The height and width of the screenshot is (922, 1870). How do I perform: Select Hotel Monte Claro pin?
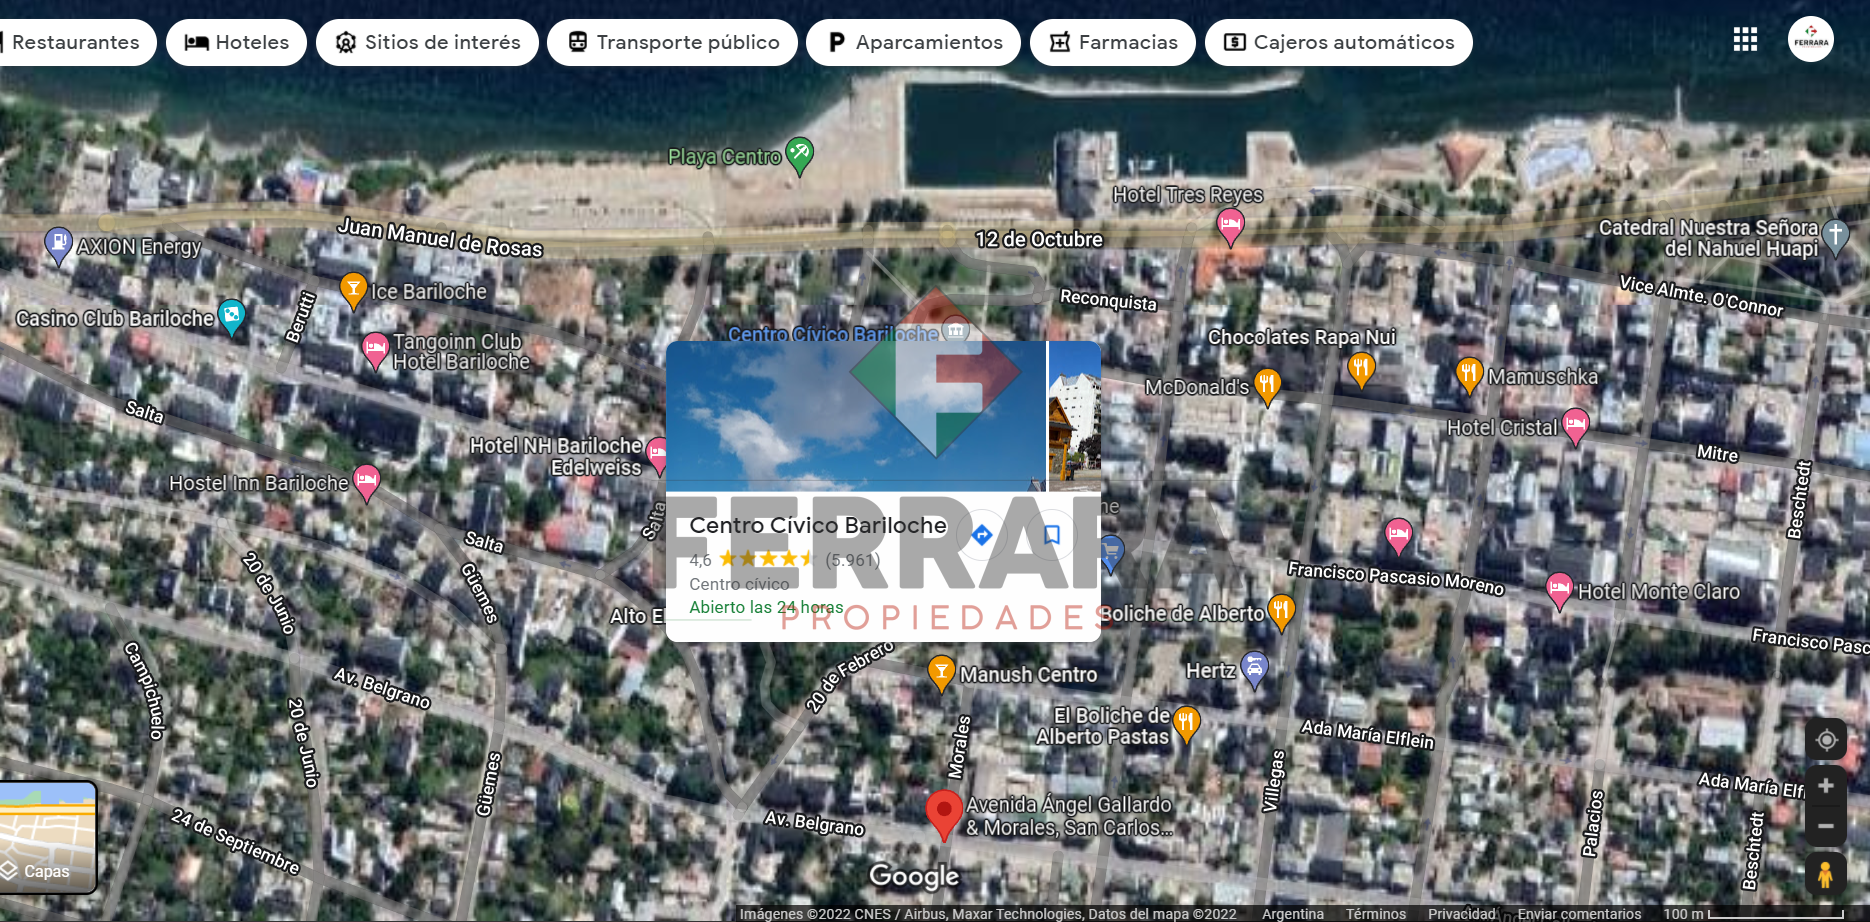point(1560,590)
